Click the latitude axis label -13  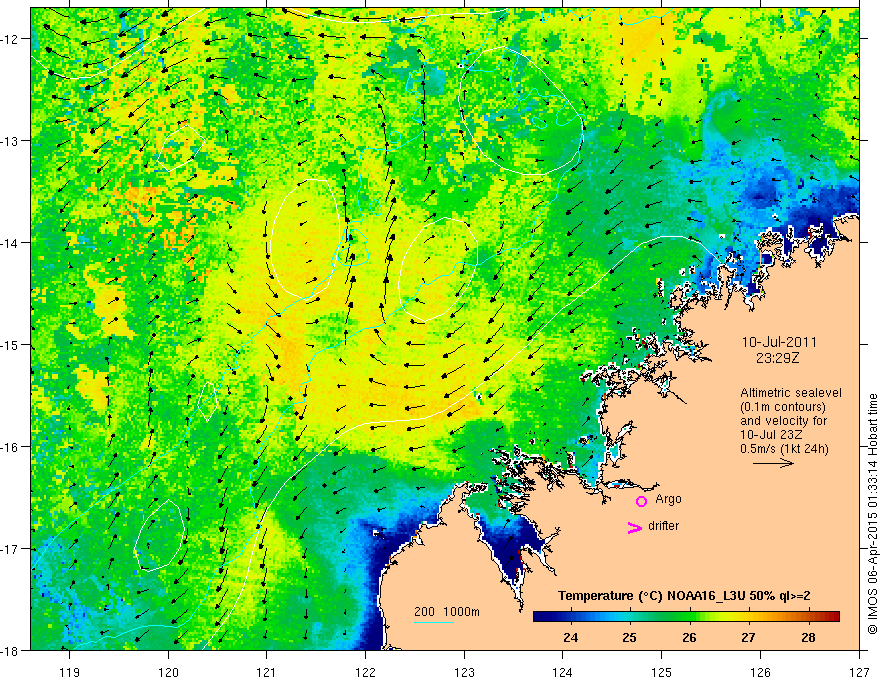11,140
